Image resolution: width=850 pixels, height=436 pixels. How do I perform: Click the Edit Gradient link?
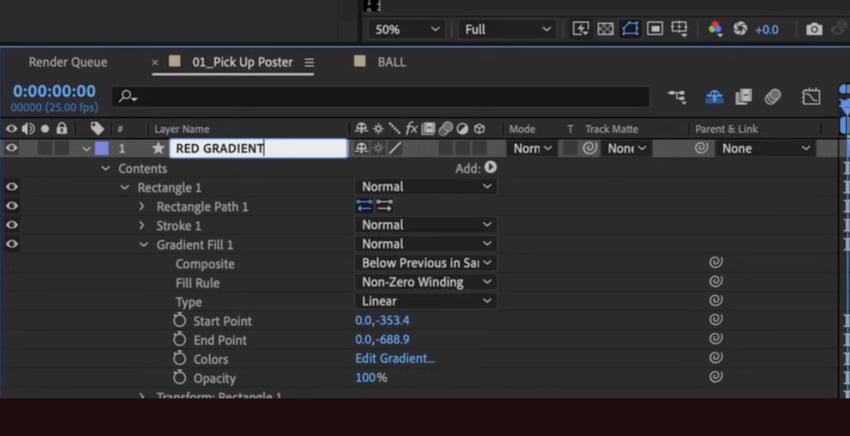tap(395, 358)
